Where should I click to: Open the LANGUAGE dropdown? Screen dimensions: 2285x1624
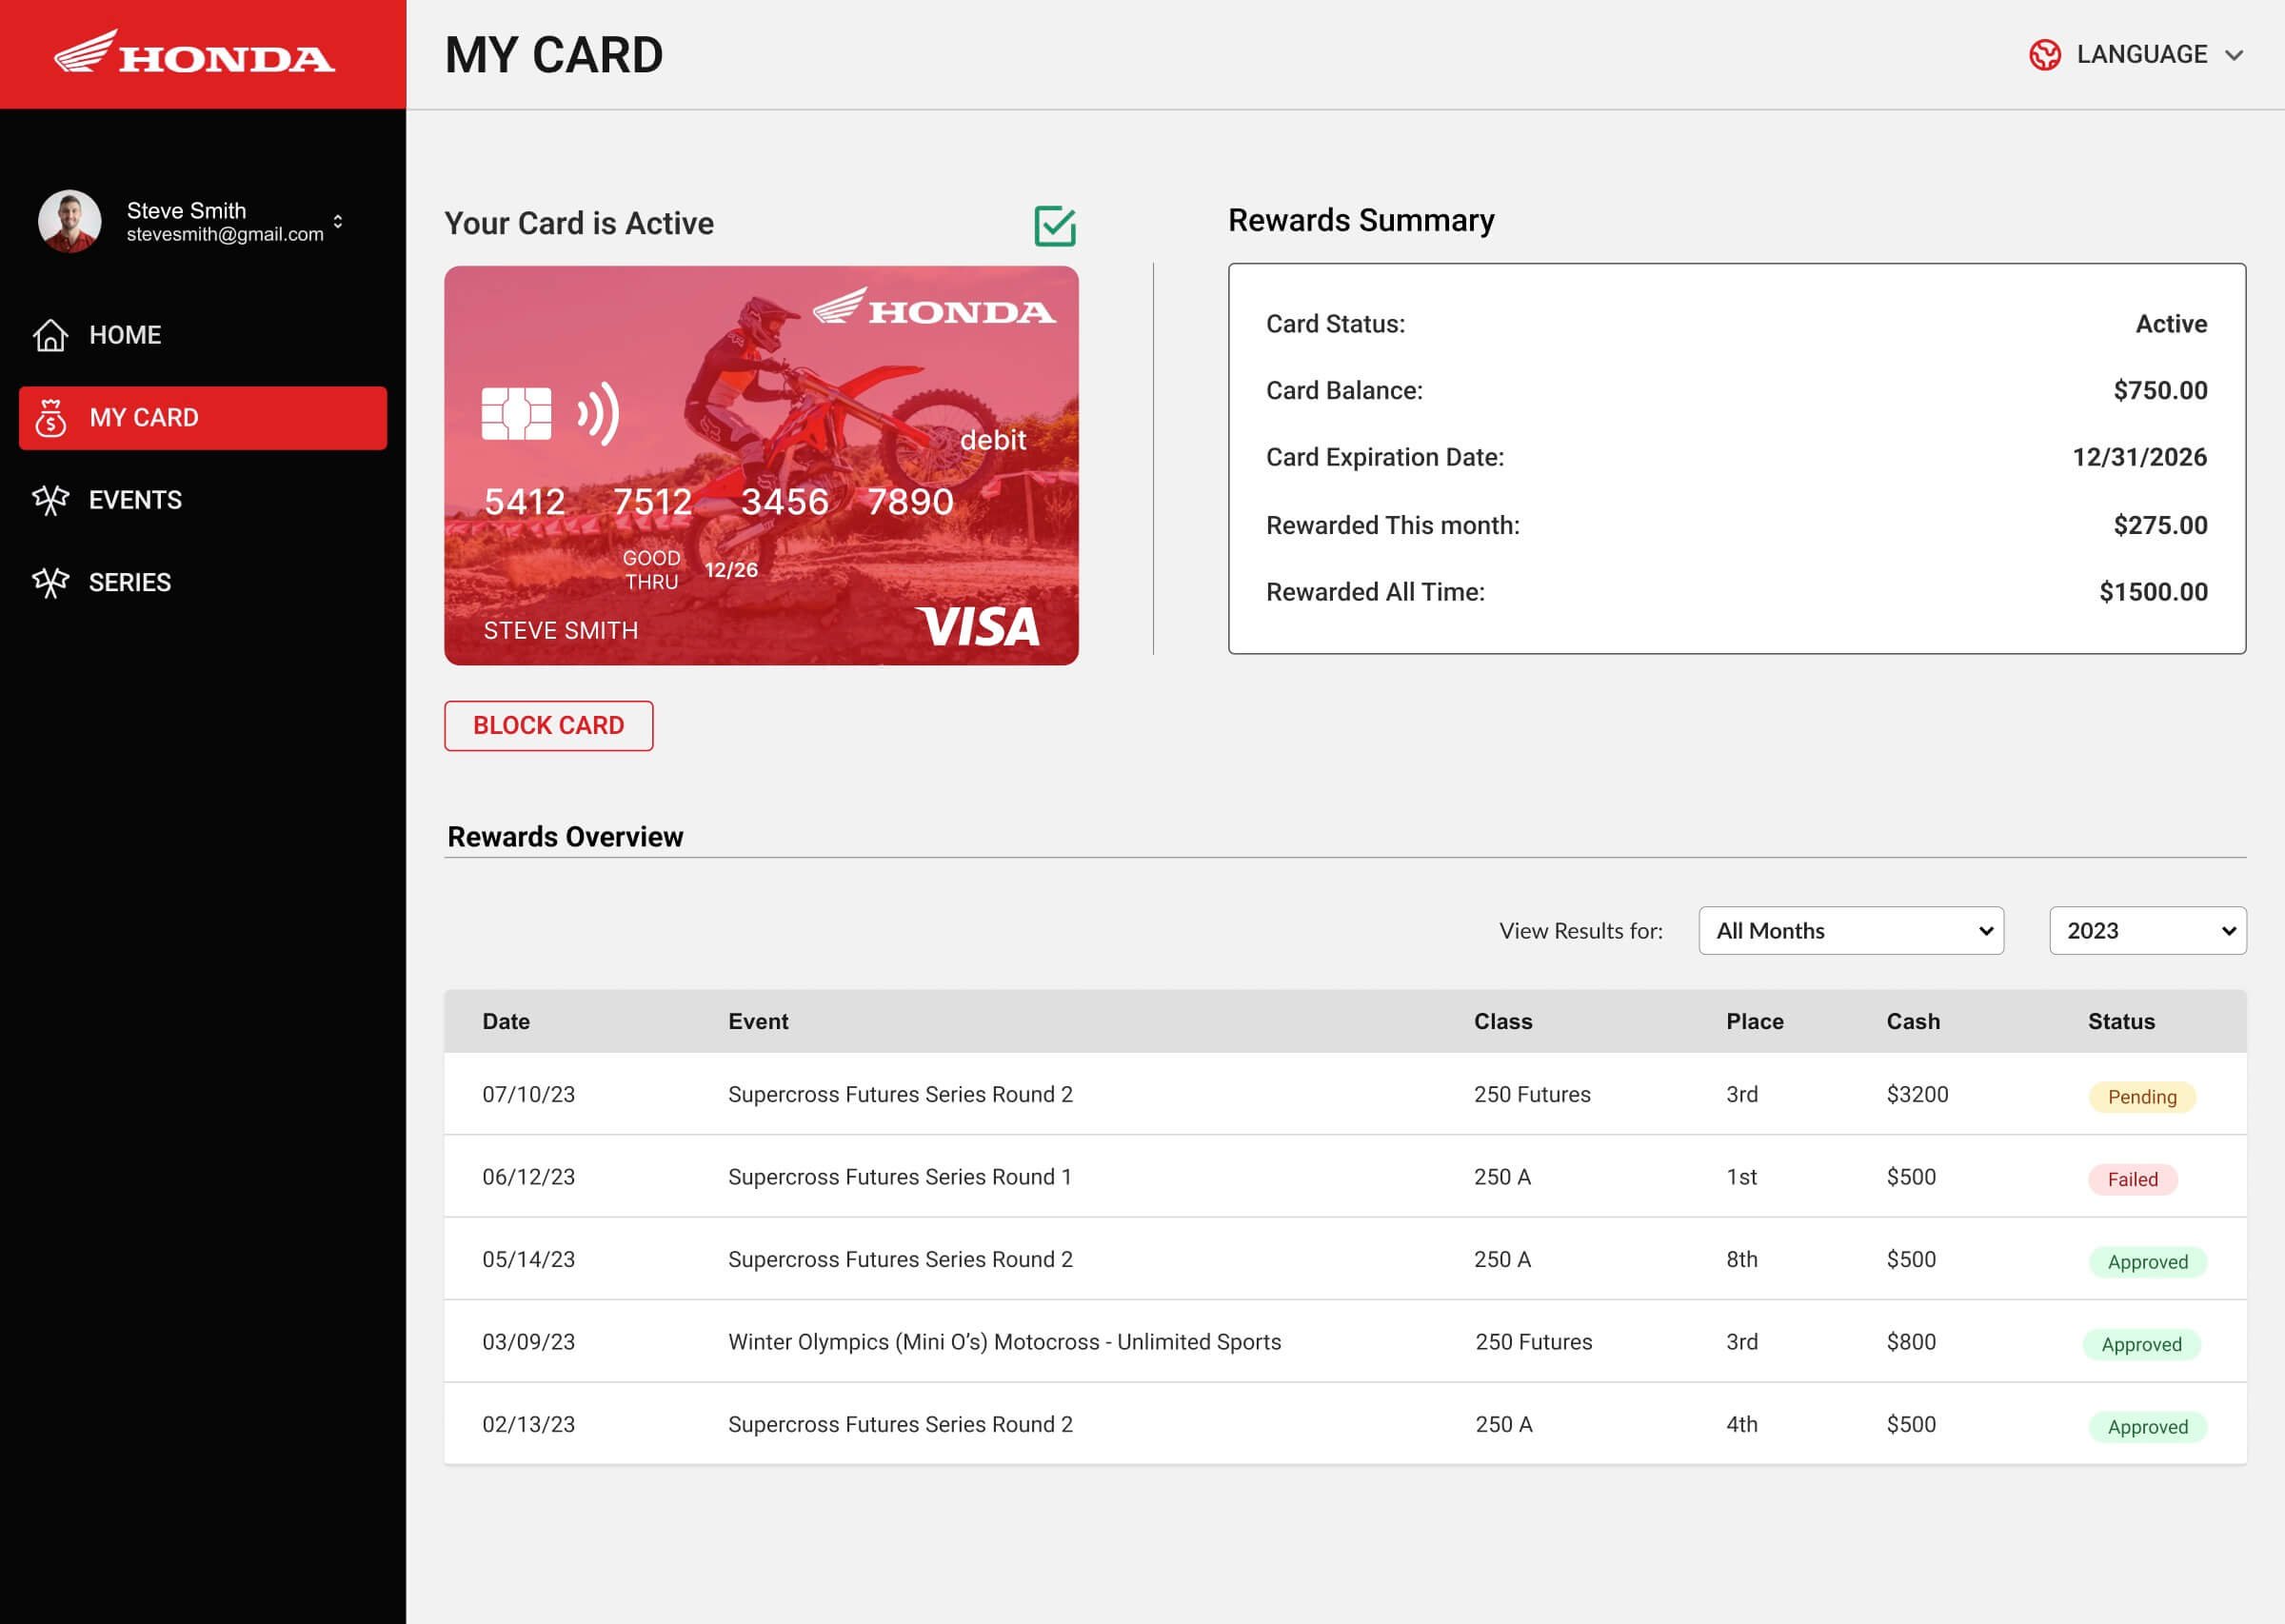(2137, 54)
